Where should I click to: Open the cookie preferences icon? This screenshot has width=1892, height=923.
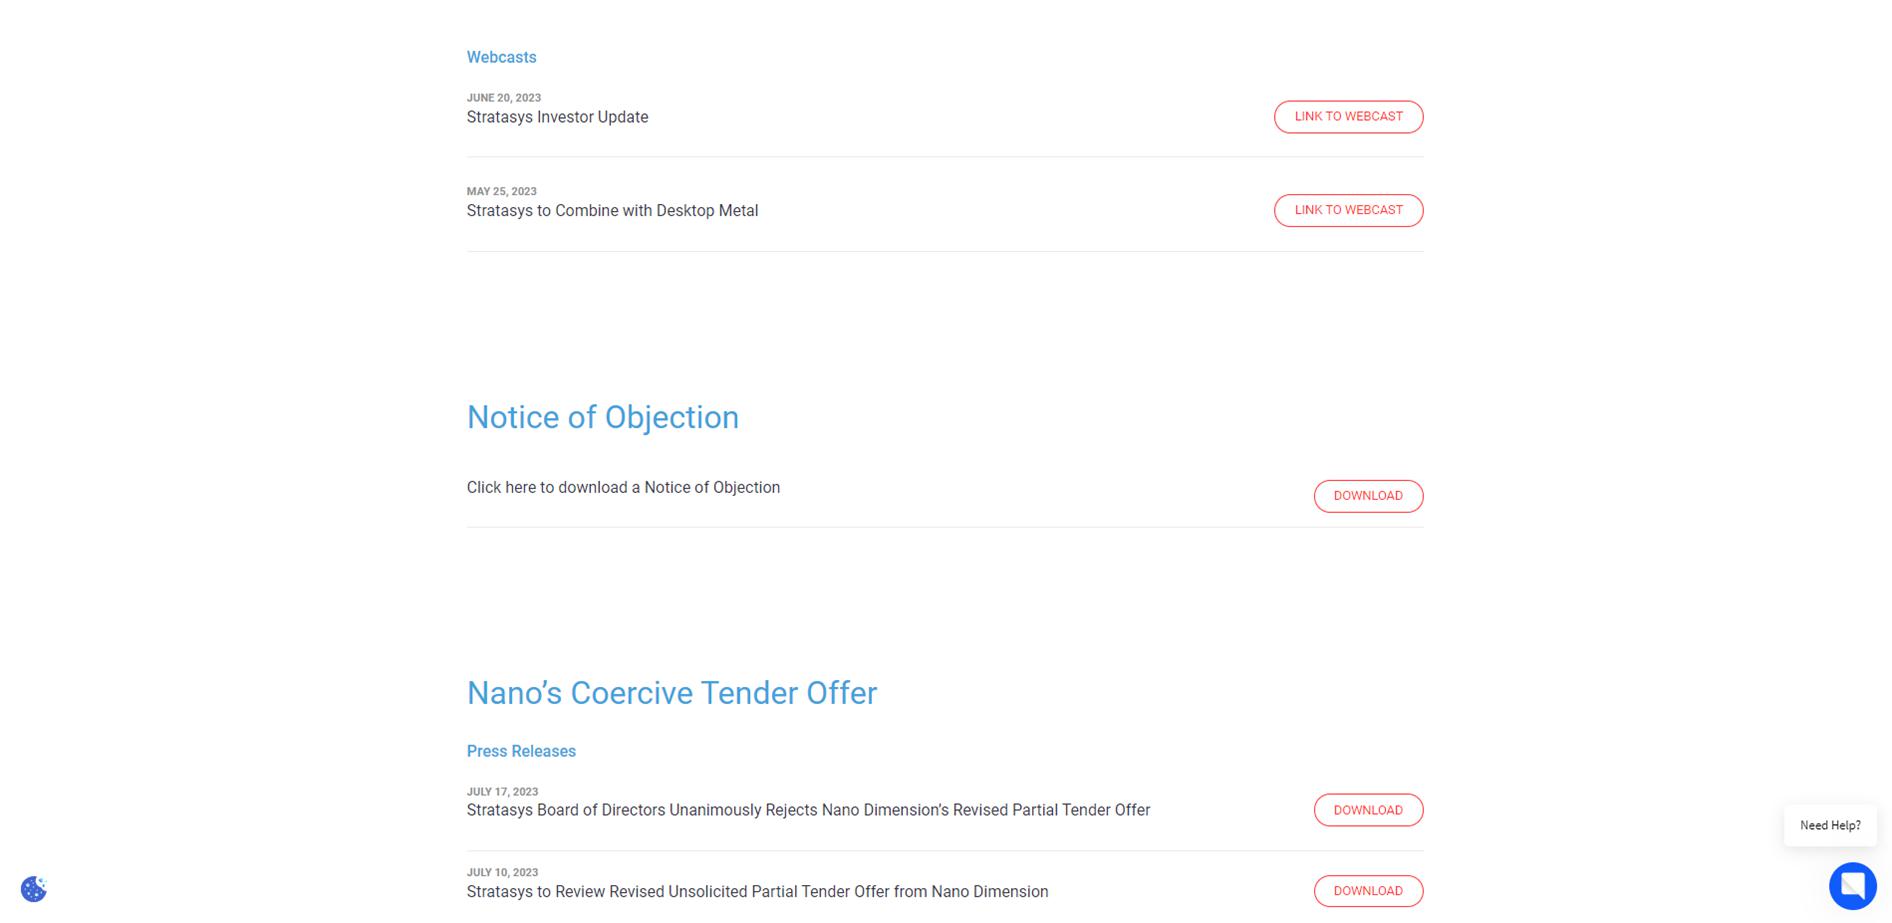point(34,888)
